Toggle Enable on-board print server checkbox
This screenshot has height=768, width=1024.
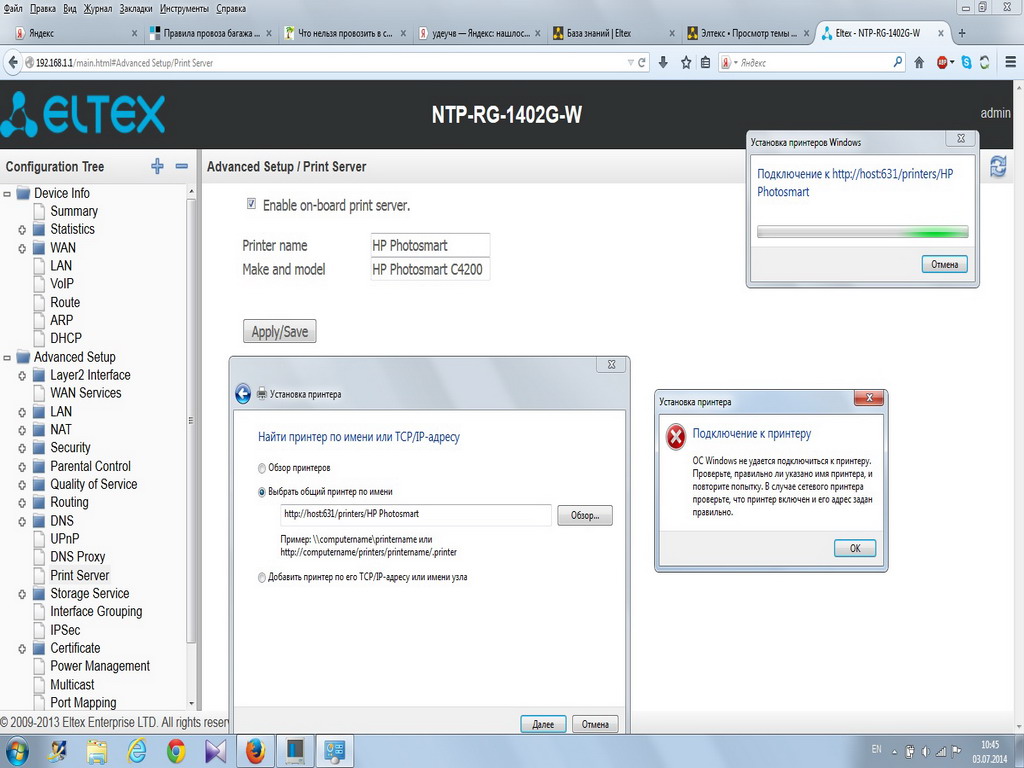tap(251, 204)
